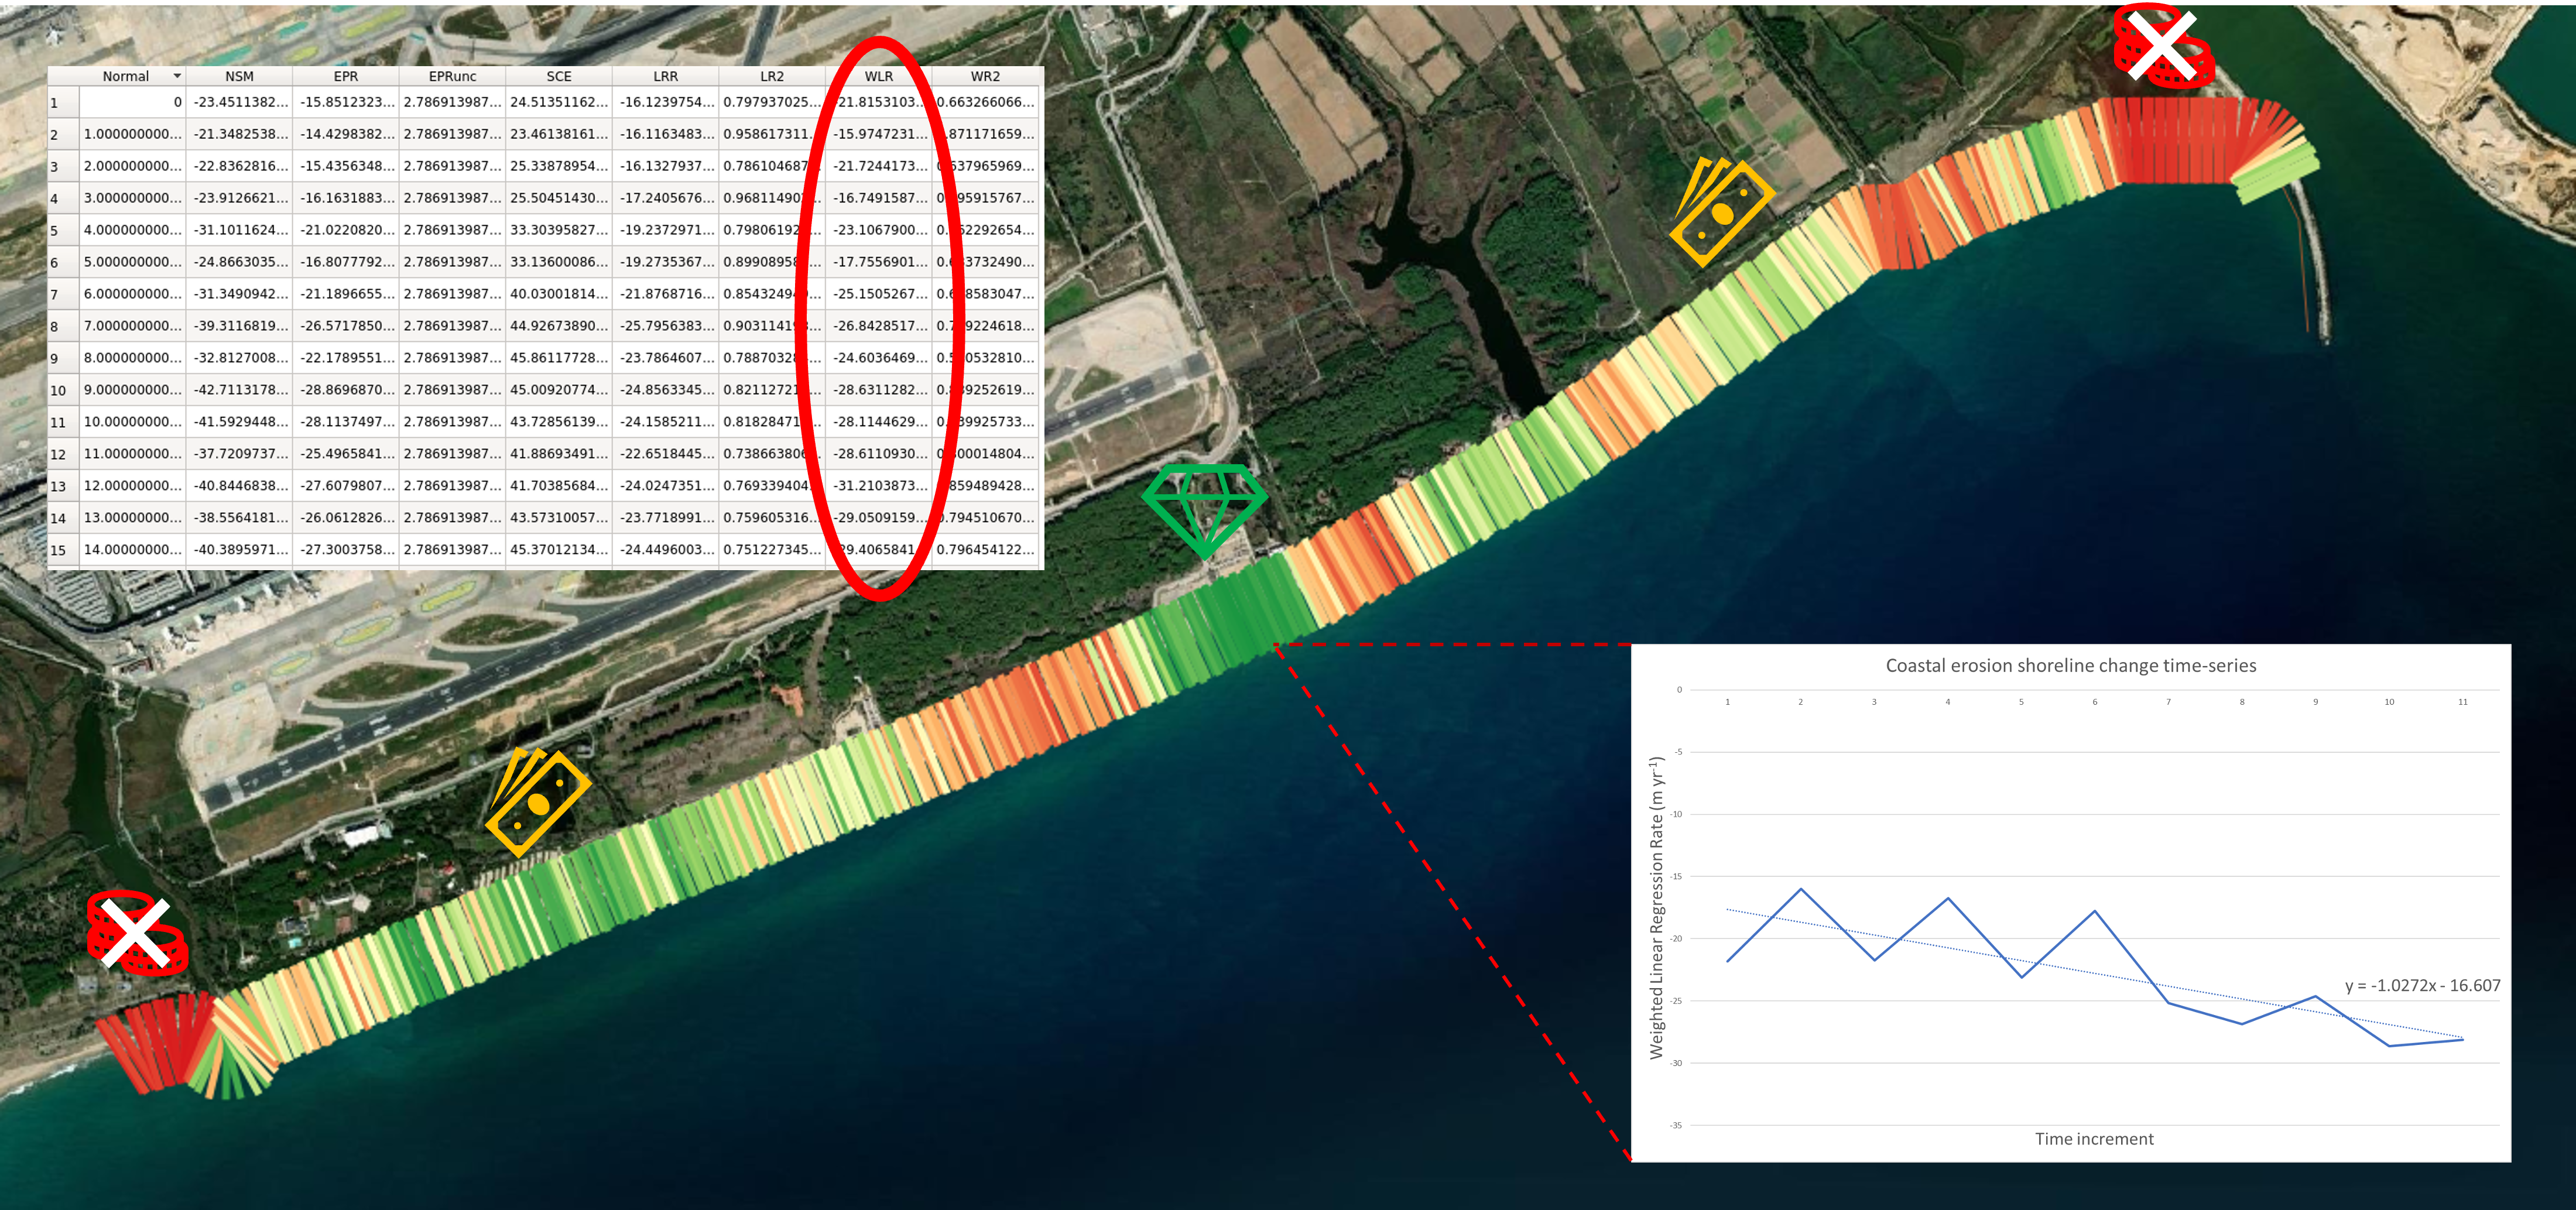Click the EPR cell -15.8512323...
The image size is (2576, 1210).
tap(346, 102)
